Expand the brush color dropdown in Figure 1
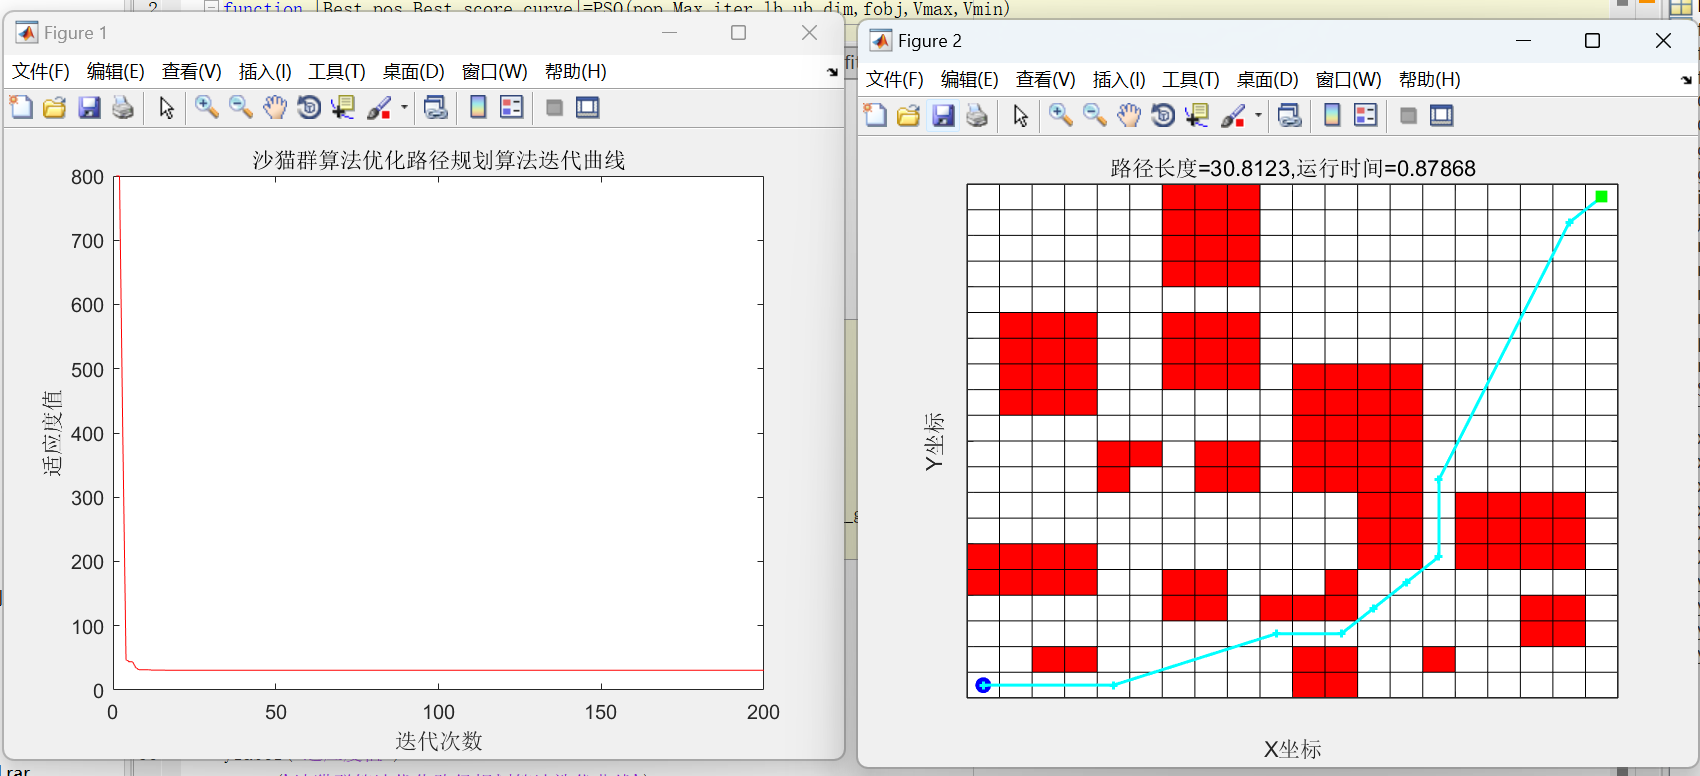The height and width of the screenshot is (776, 1700). point(404,108)
